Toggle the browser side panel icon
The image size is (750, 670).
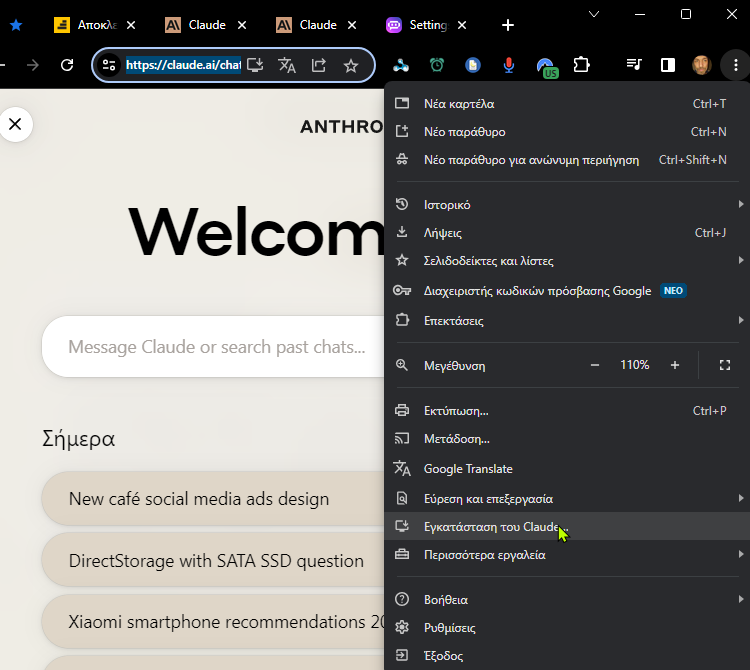tap(668, 65)
